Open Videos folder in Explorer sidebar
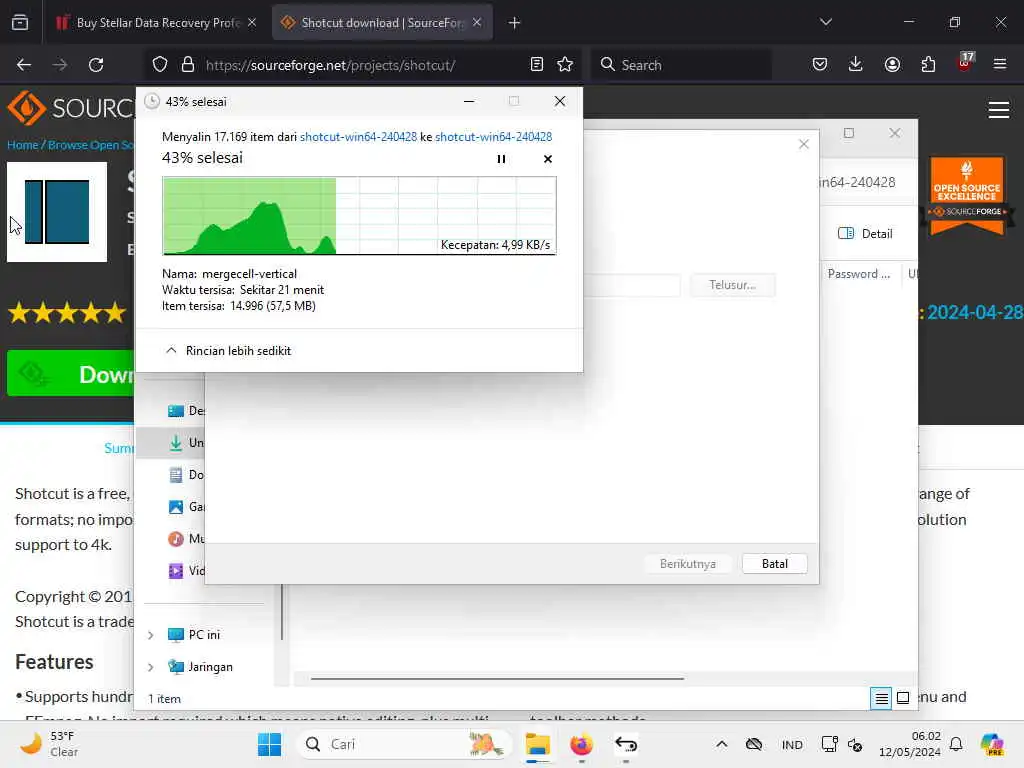The image size is (1024, 768). pyautogui.click(x=185, y=571)
